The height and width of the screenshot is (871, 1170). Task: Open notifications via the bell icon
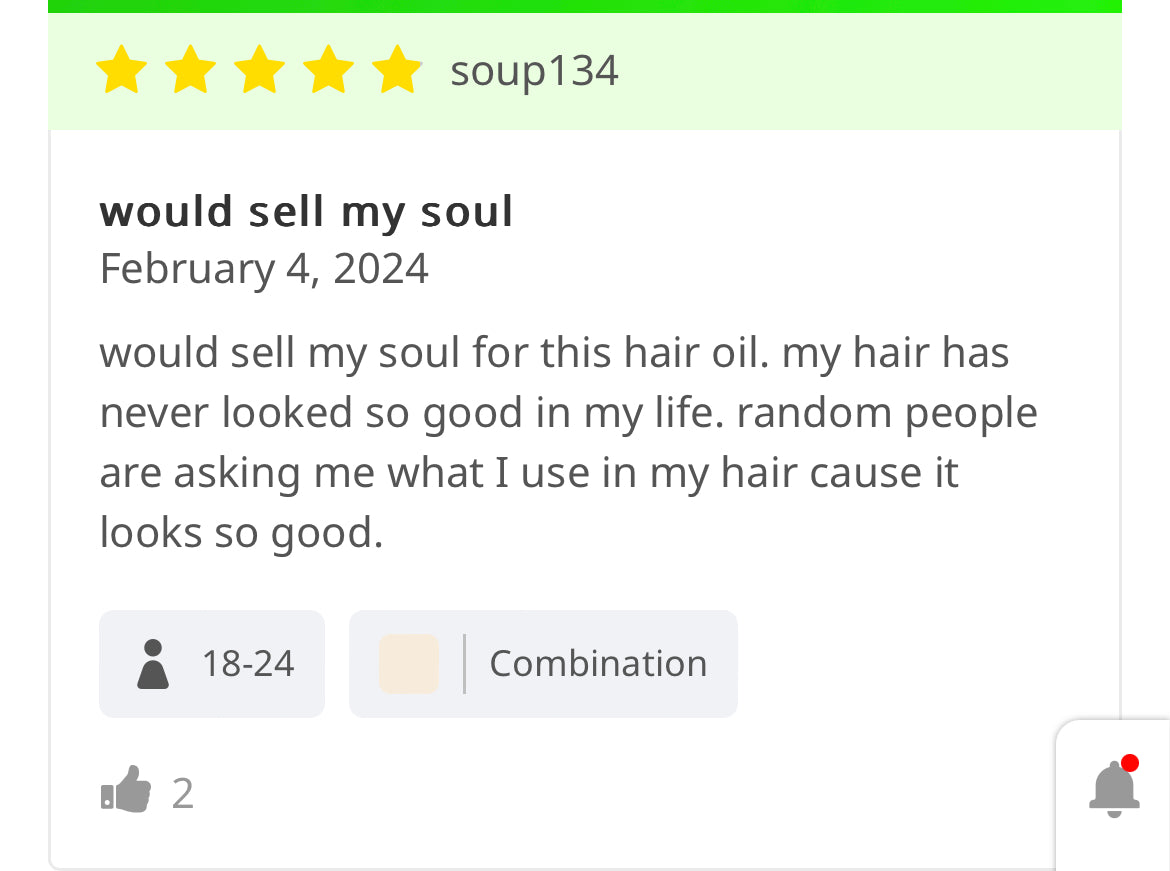click(x=1113, y=790)
